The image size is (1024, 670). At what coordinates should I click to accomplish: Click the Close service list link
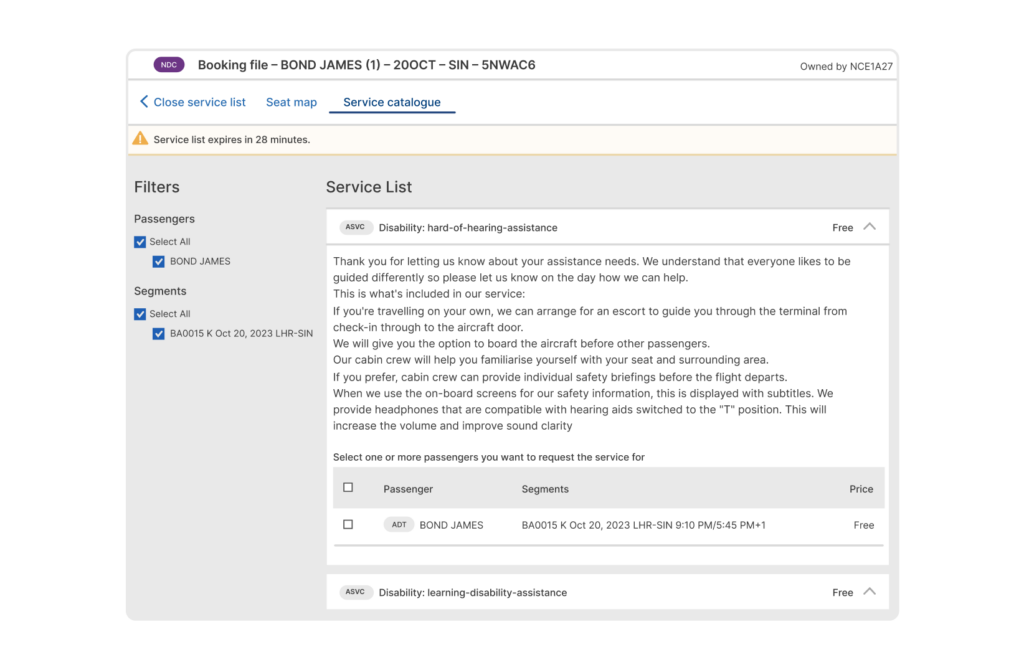pos(199,101)
